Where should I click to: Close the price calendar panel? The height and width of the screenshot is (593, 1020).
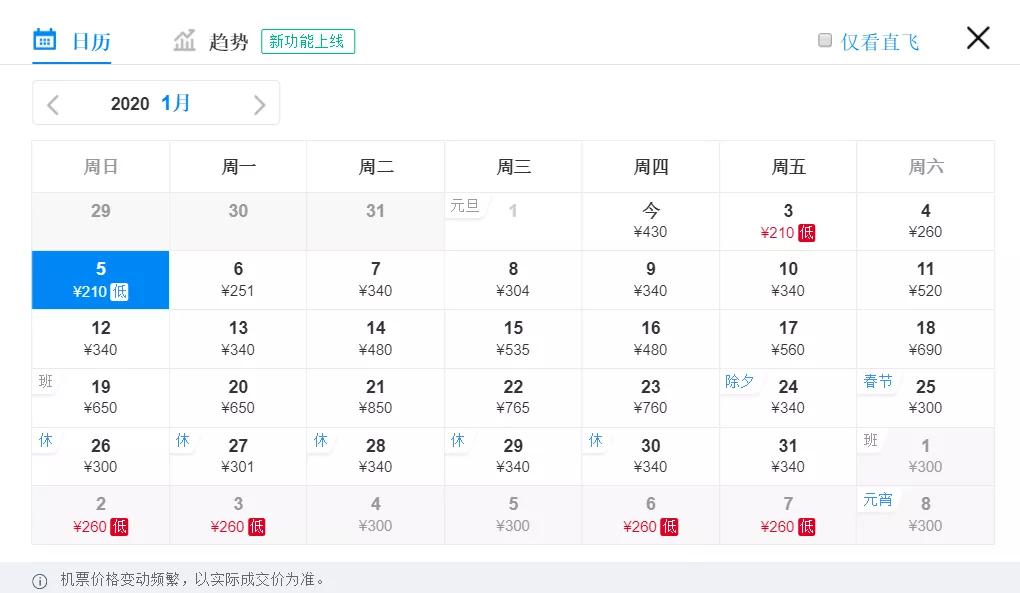977,38
